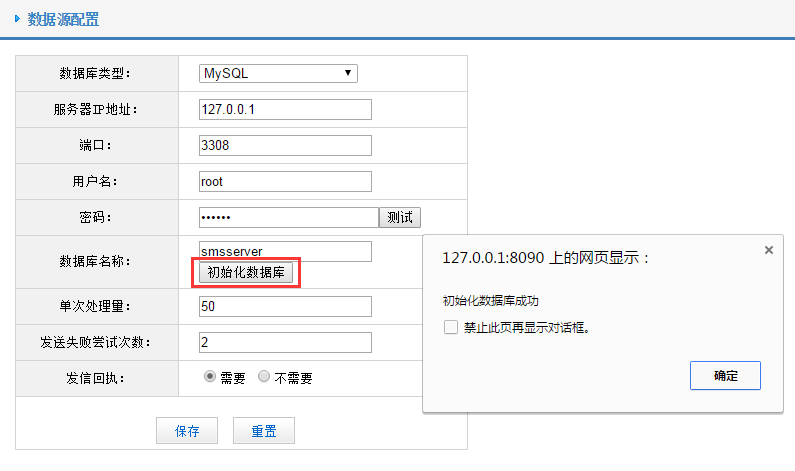Close the alert dialog with the X icon
Viewport: 795px width, 471px height.
click(768, 250)
